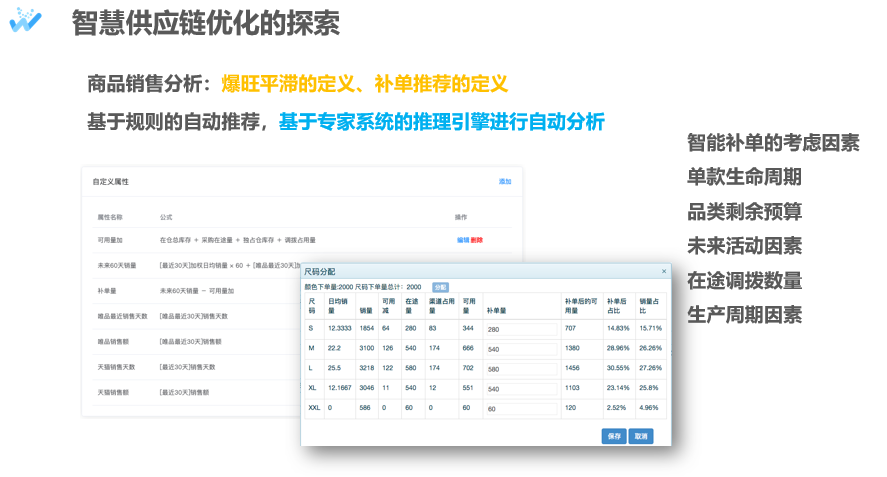
Task: Click the text 在途调拨数量
Action: click(x=744, y=280)
